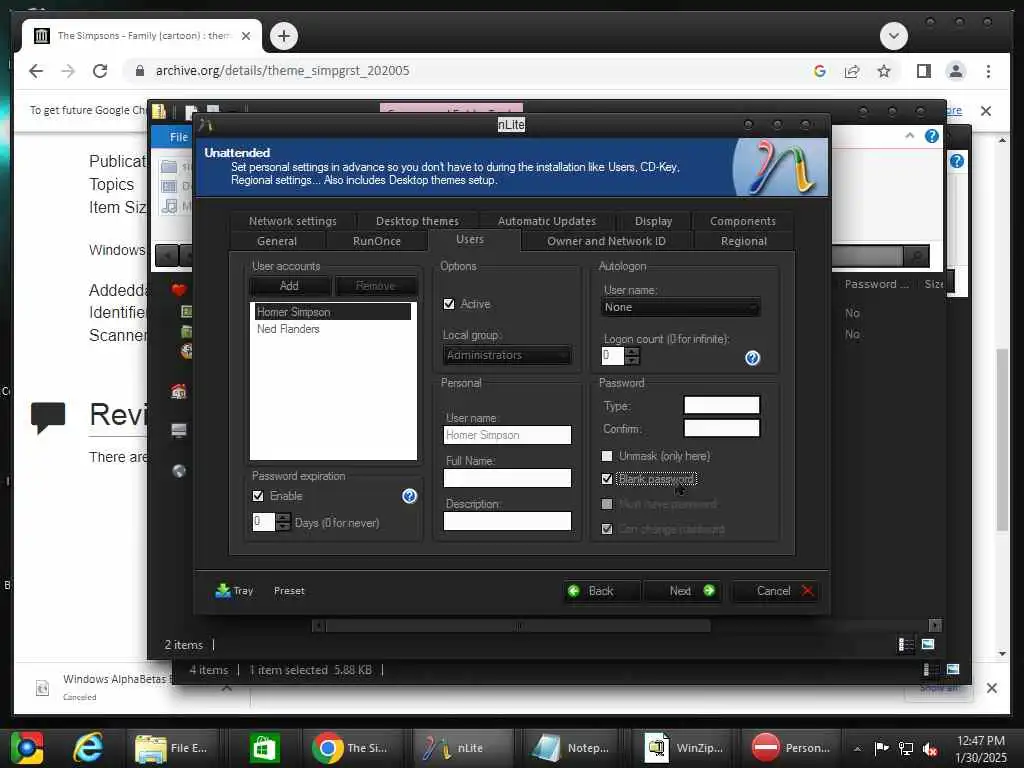The height and width of the screenshot is (768, 1024).
Task: Click Next to continue in nLite
Action: pyautogui.click(x=682, y=590)
